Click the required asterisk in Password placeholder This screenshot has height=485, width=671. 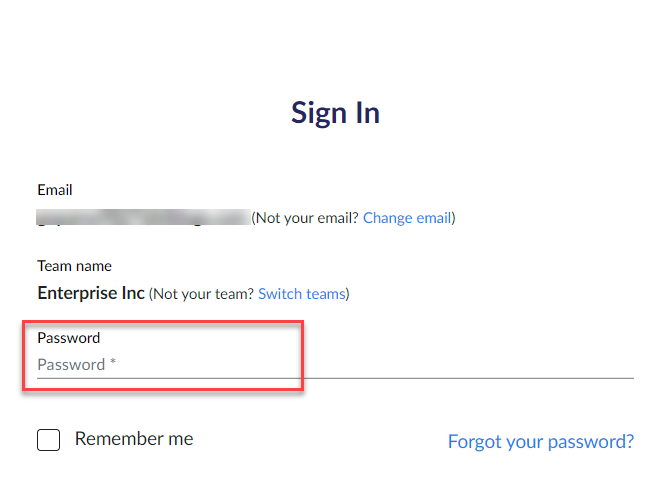[x=113, y=362]
